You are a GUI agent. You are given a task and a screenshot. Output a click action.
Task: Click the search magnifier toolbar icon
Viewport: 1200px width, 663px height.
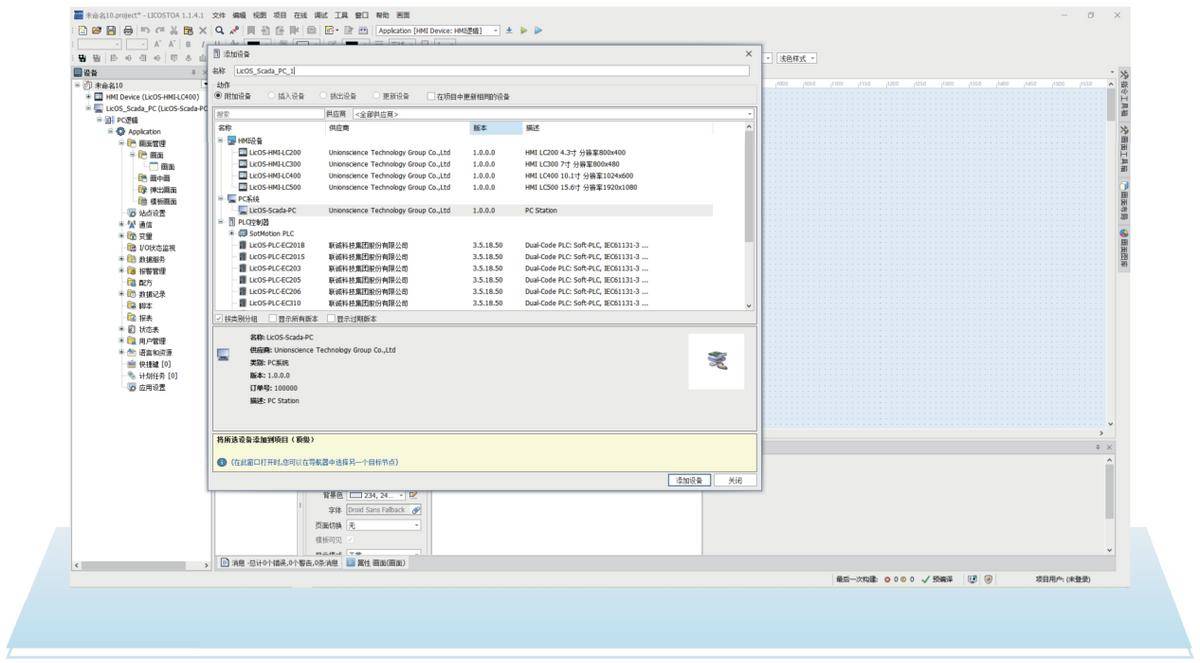[219, 31]
